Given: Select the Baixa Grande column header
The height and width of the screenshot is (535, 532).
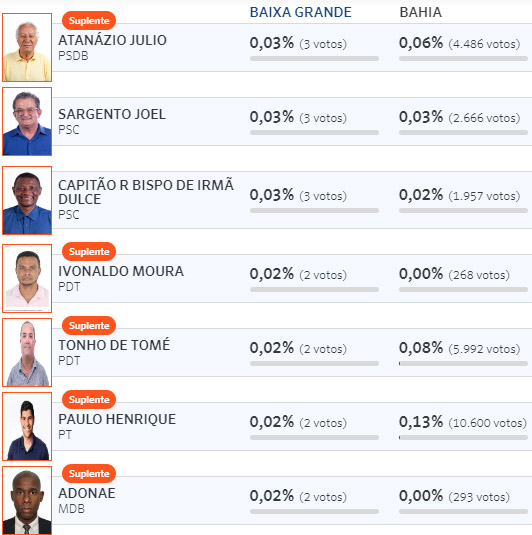Looking at the screenshot, I should point(300,12).
